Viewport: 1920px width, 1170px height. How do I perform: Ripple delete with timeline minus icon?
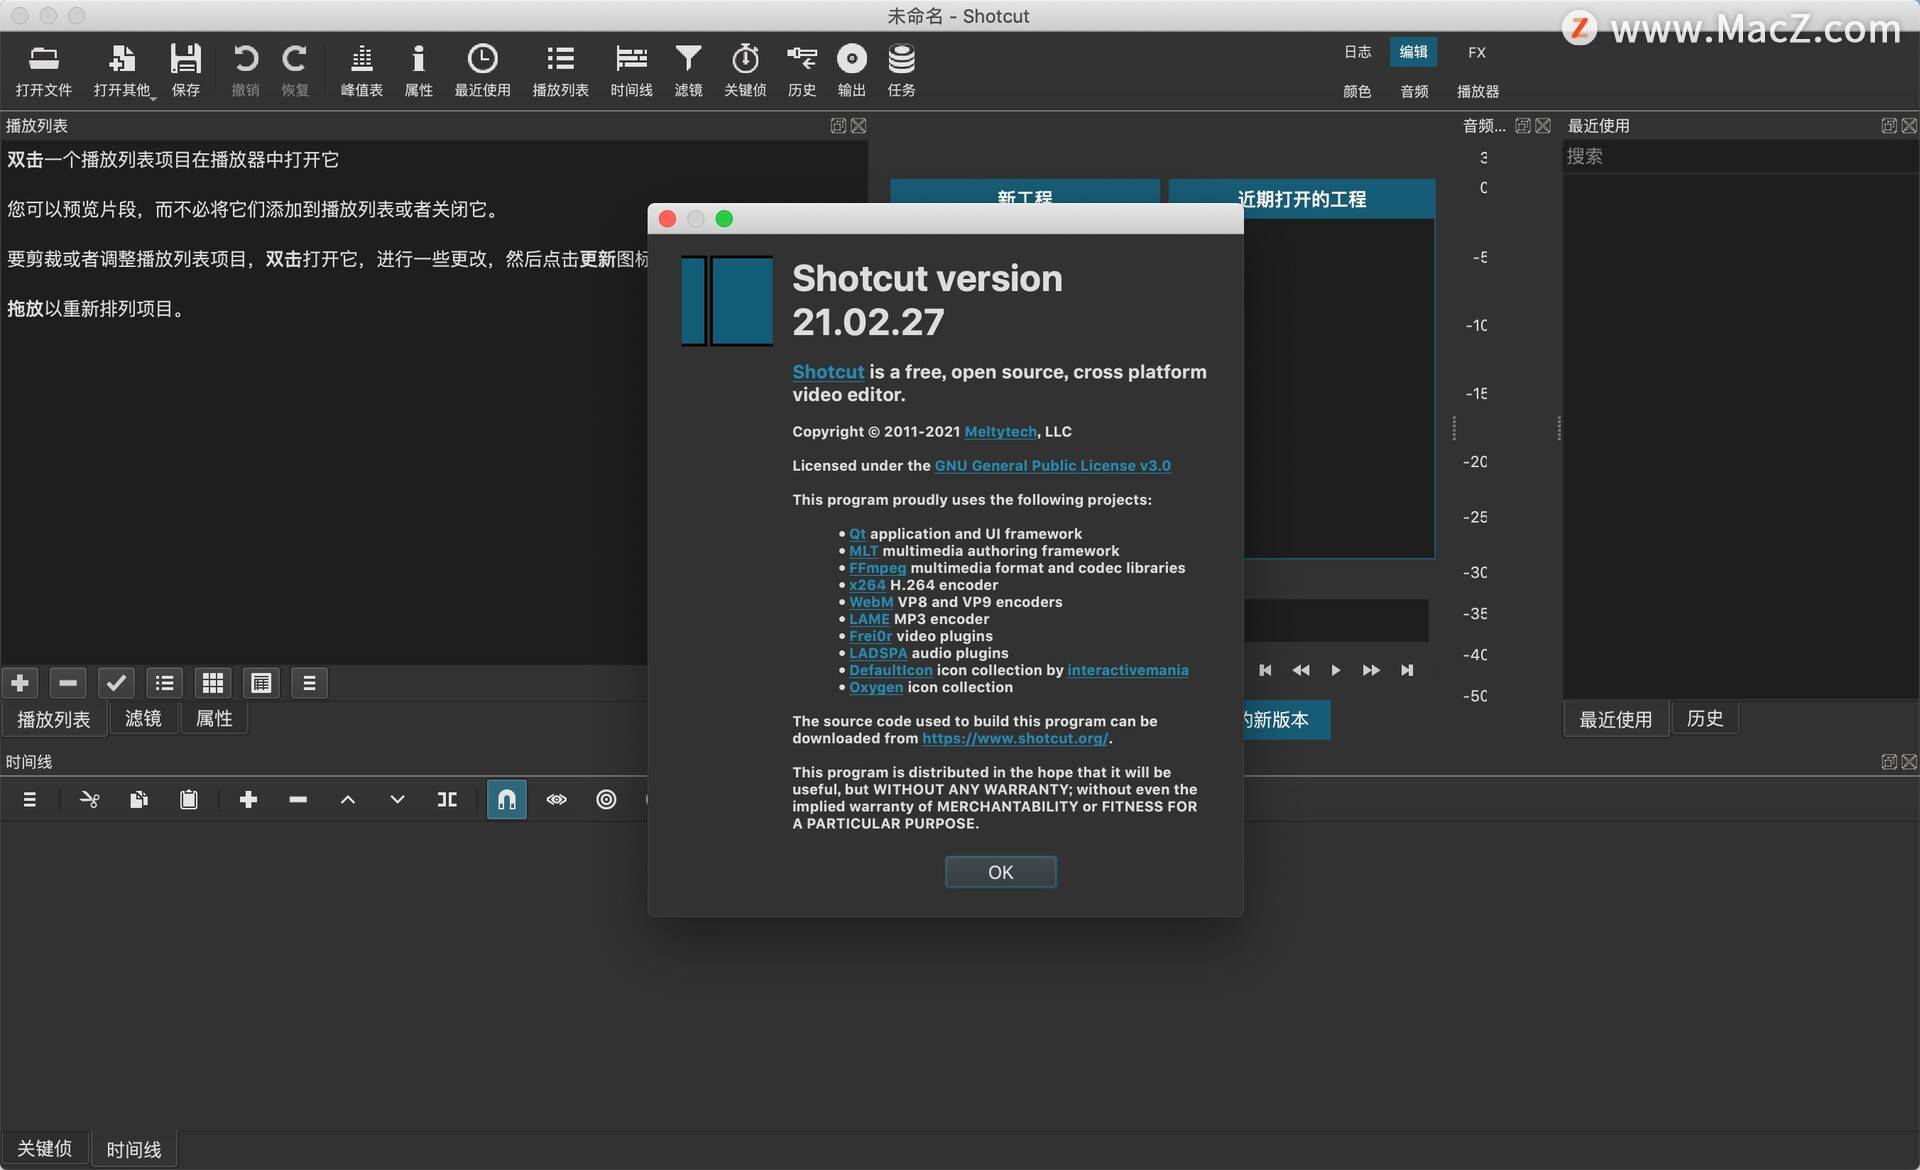coord(298,800)
